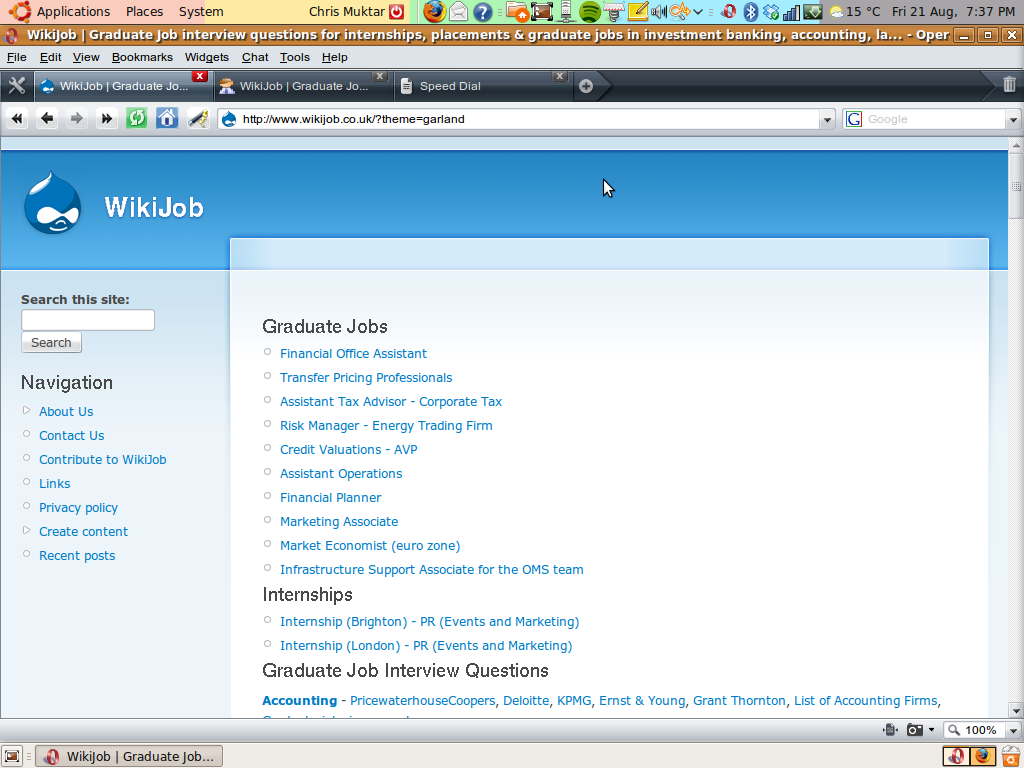The height and width of the screenshot is (768, 1024).
Task: Switch to the Speed Dial tab
Action: [x=483, y=86]
